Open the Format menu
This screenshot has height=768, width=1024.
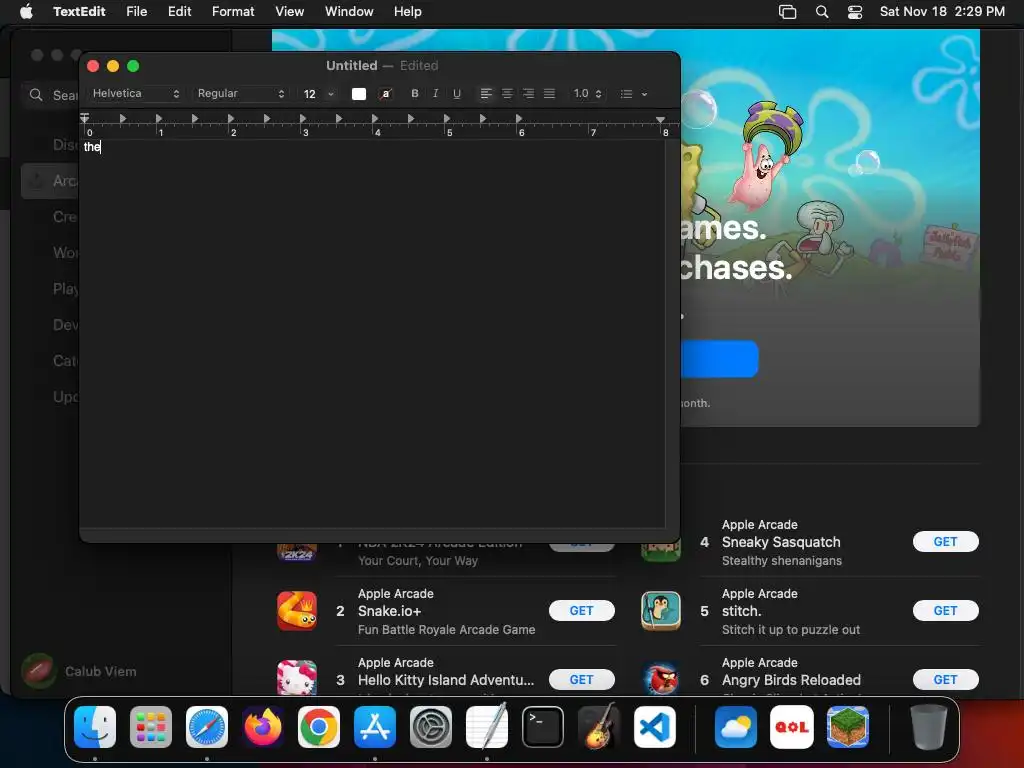[233, 11]
